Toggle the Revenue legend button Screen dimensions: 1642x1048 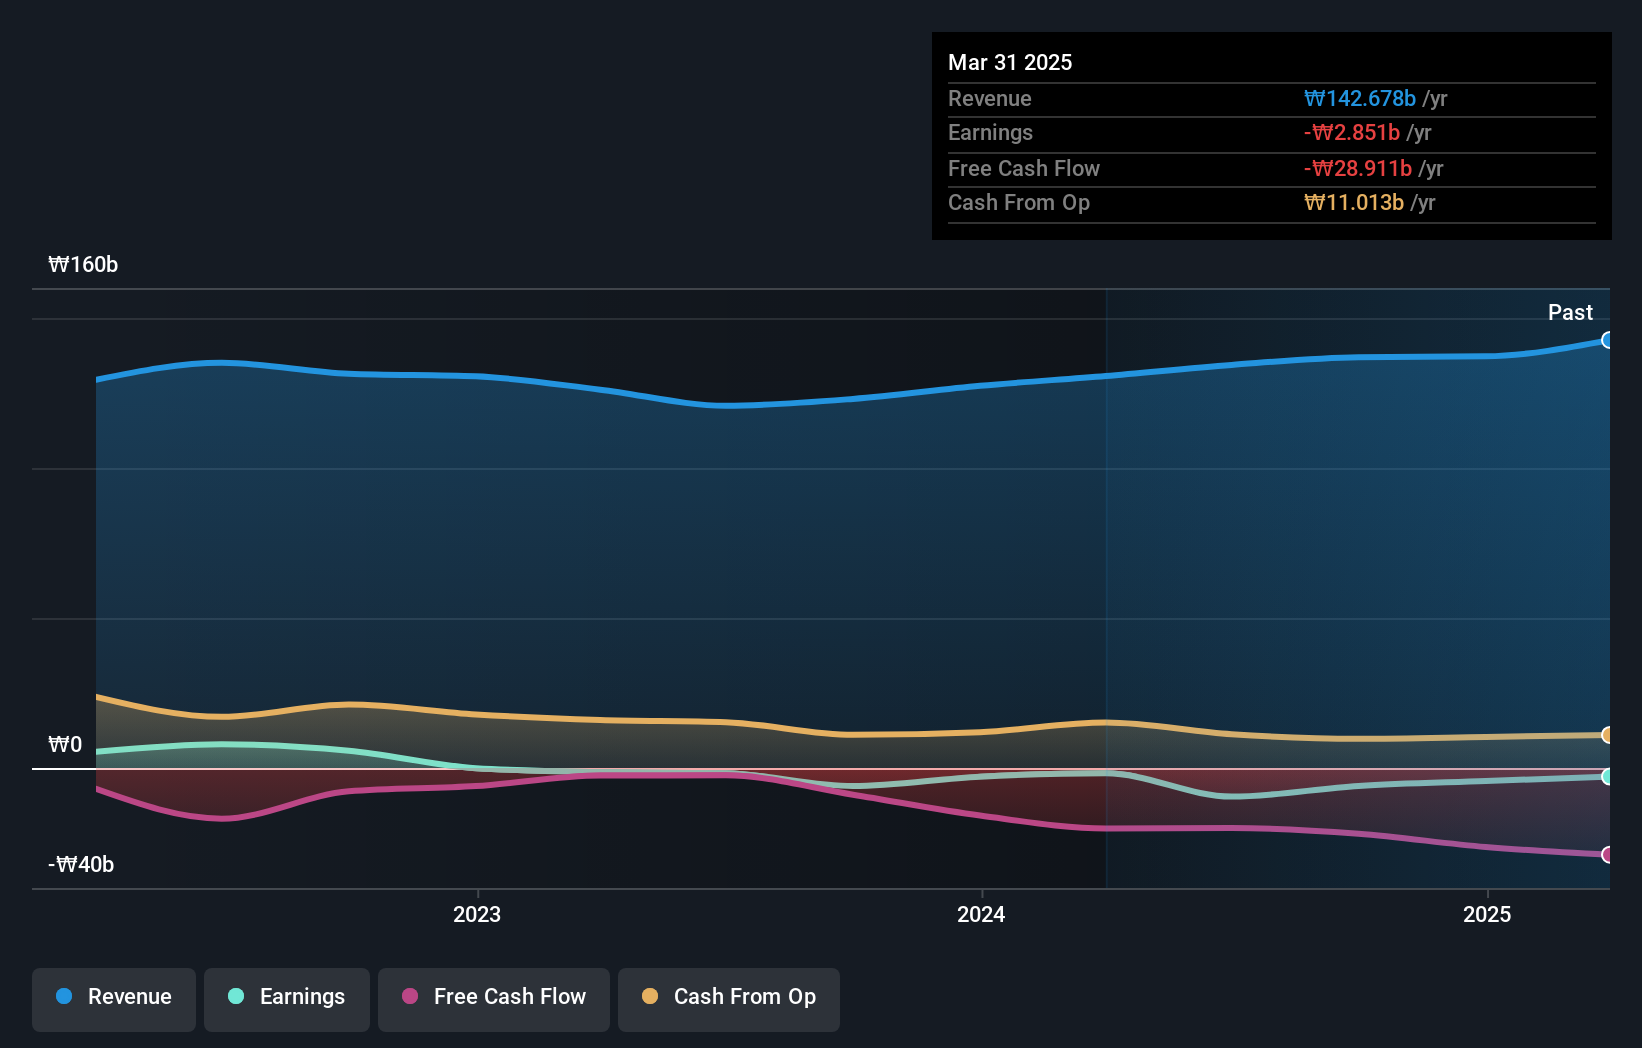click(114, 999)
